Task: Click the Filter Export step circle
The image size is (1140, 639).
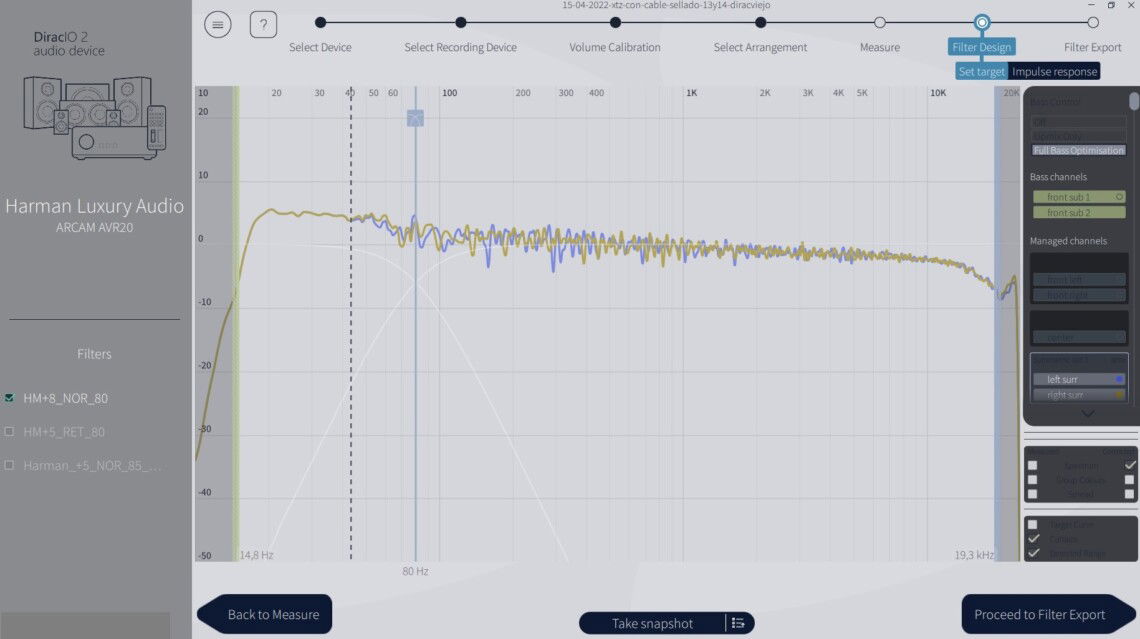Action: 1094,20
